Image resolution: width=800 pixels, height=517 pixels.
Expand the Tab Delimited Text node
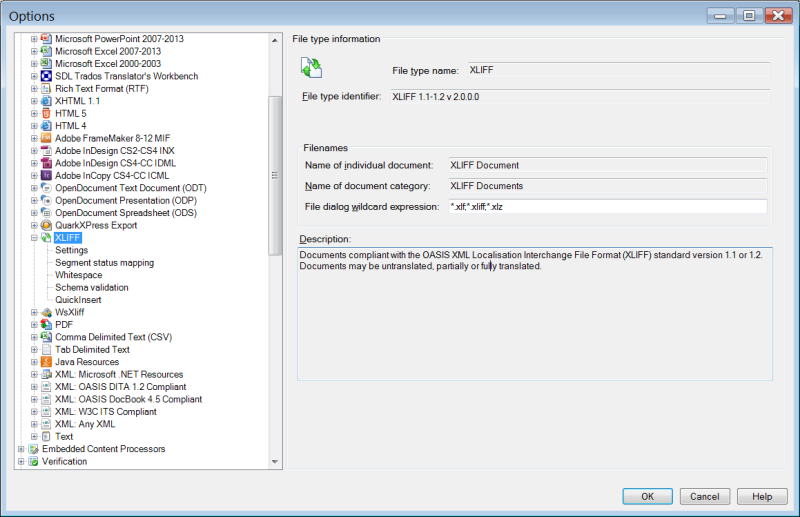[x=34, y=349]
